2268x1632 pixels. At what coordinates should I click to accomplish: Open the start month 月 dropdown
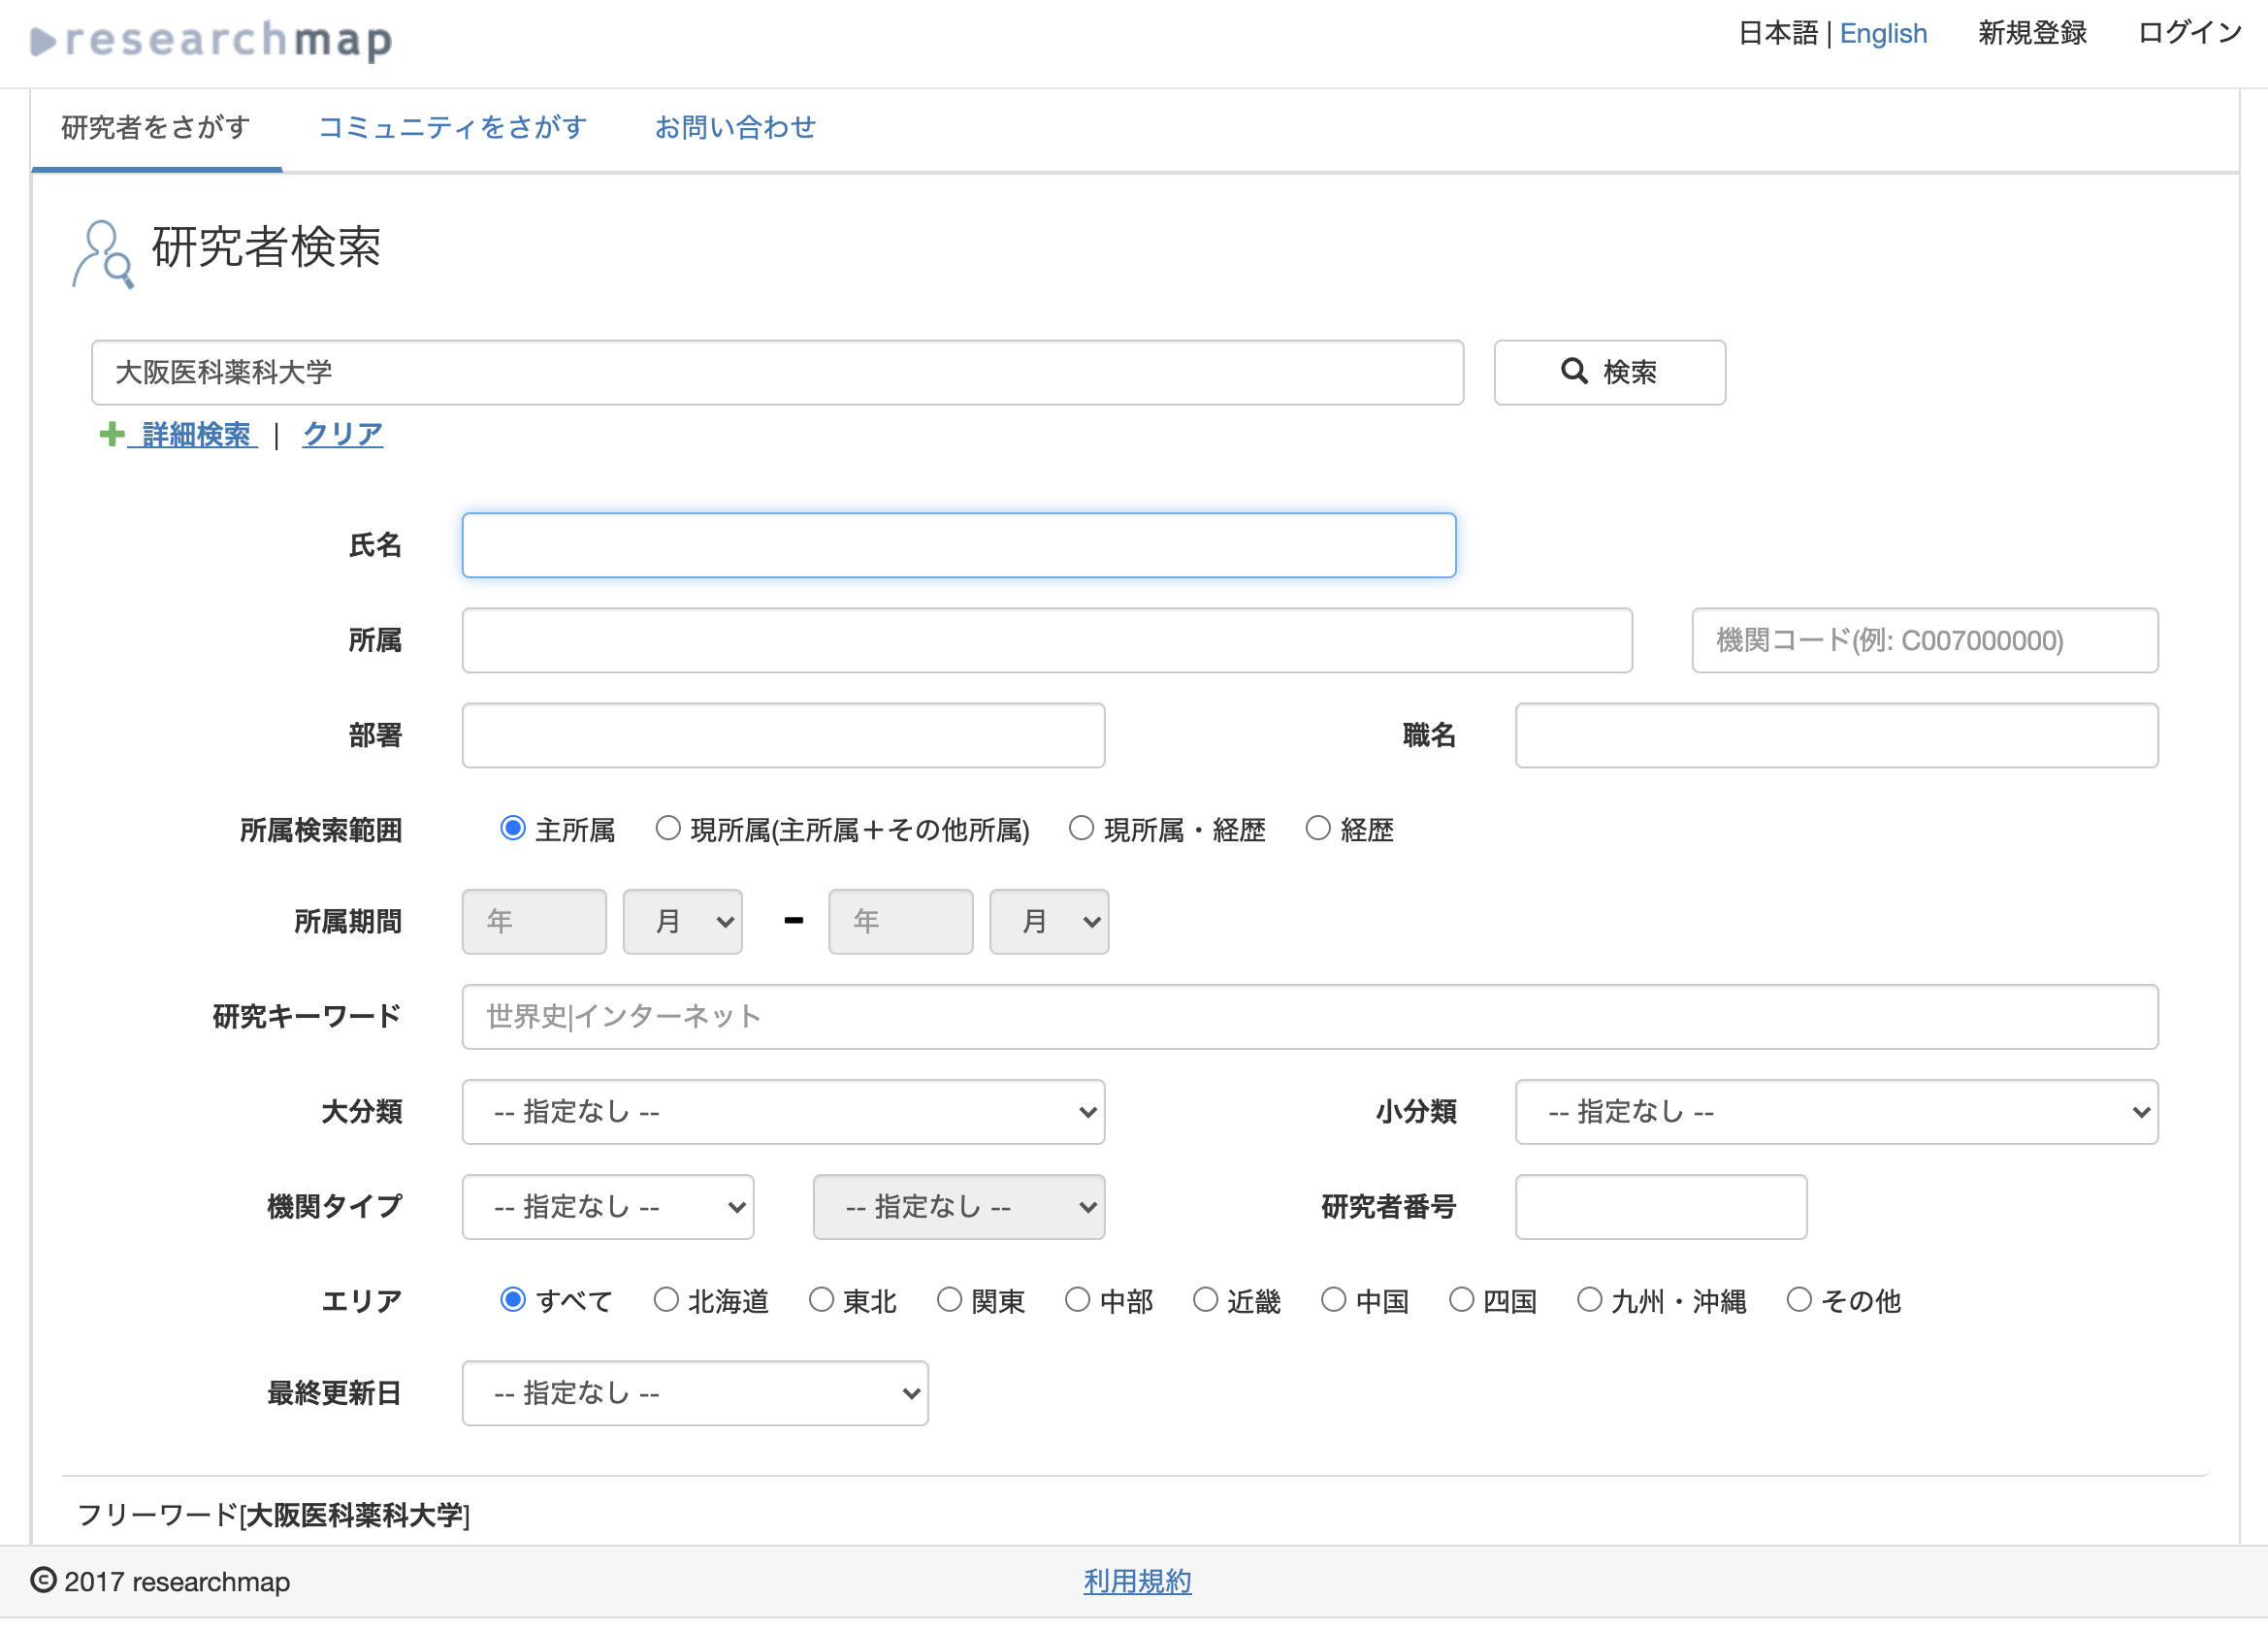click(683, 921)
